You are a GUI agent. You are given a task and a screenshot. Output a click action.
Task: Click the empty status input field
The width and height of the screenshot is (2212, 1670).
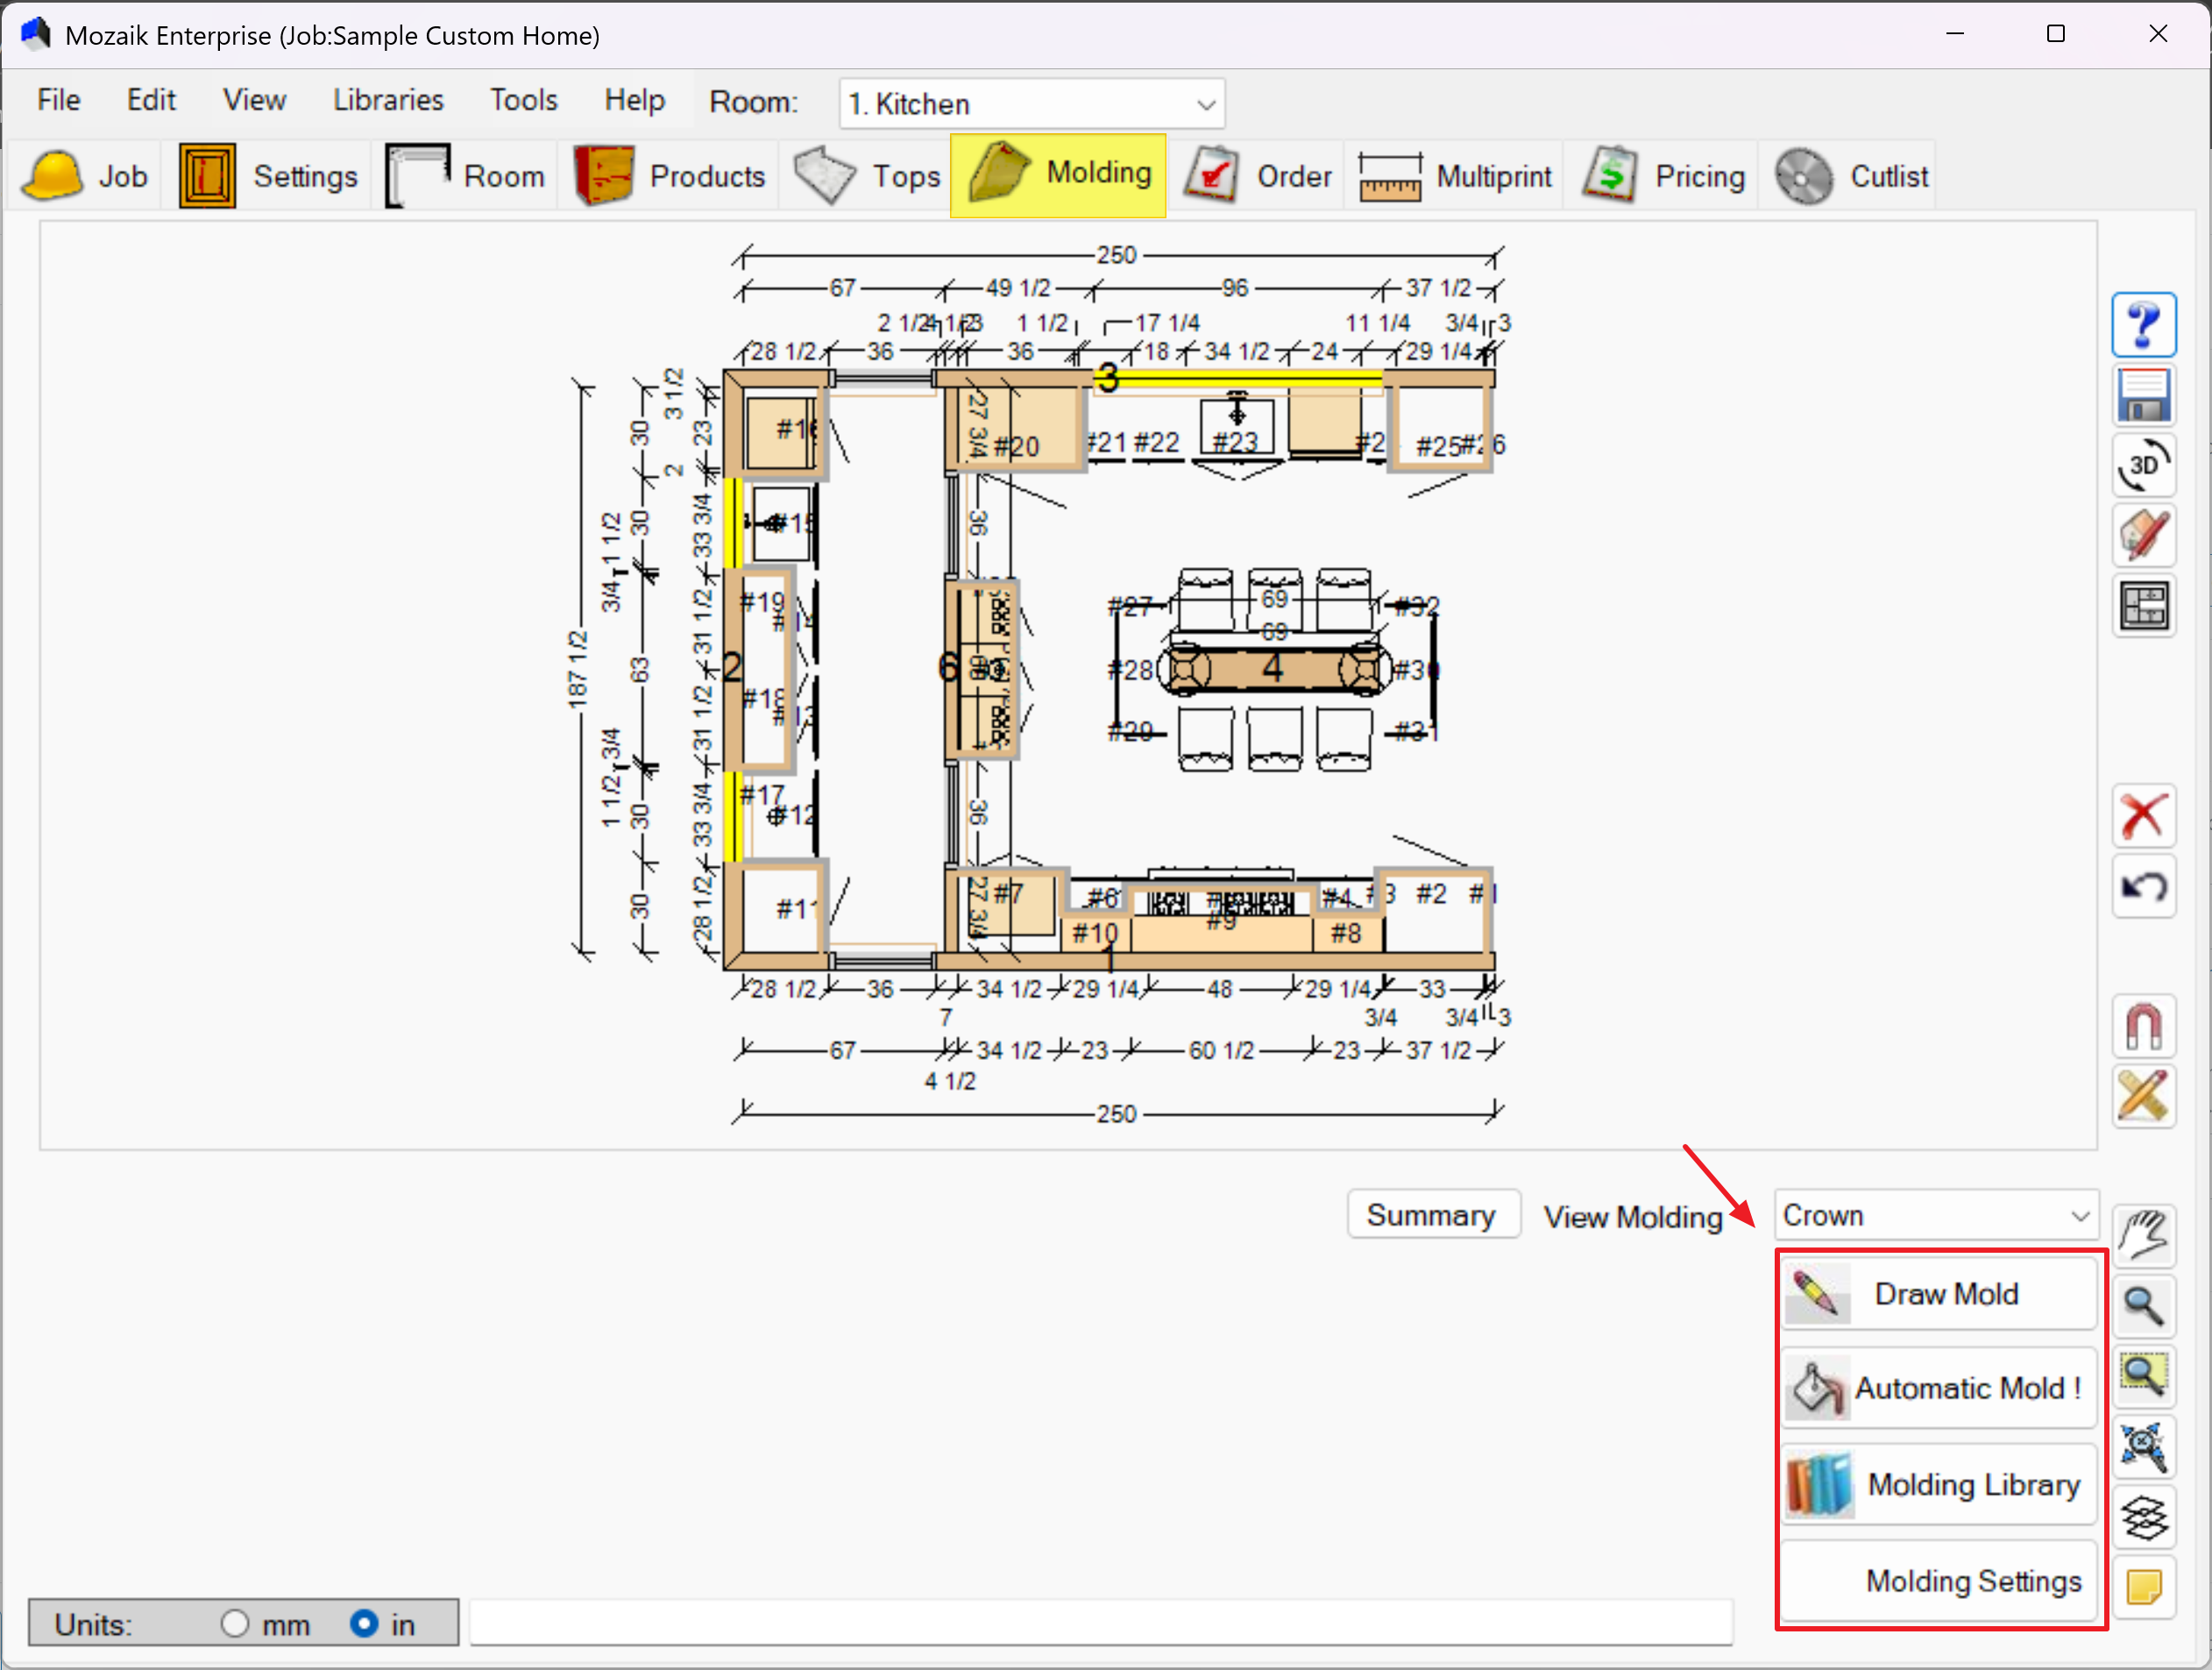pos(1100,1622)
